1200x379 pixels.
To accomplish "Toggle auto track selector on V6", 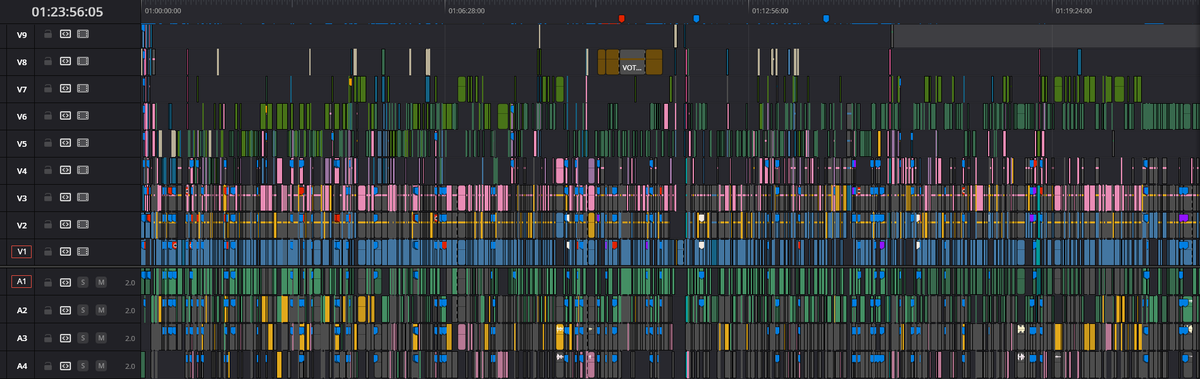I will coord(65,116).
